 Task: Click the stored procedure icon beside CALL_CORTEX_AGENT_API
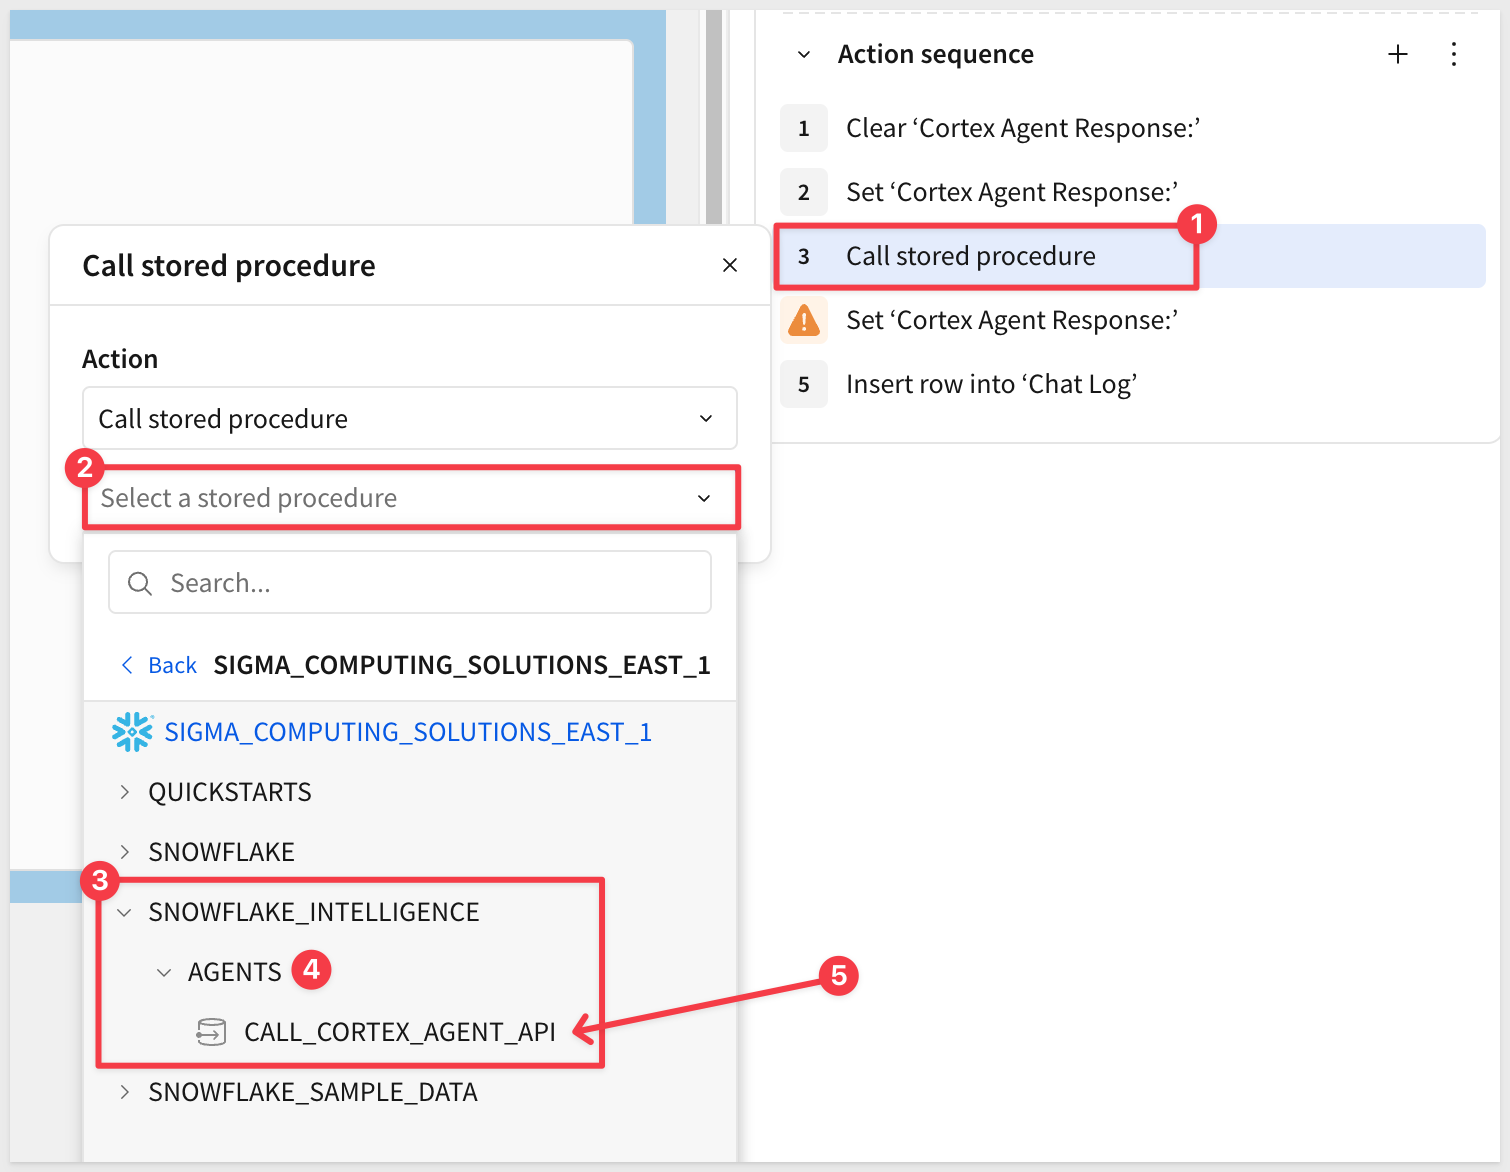point(211,1032)
